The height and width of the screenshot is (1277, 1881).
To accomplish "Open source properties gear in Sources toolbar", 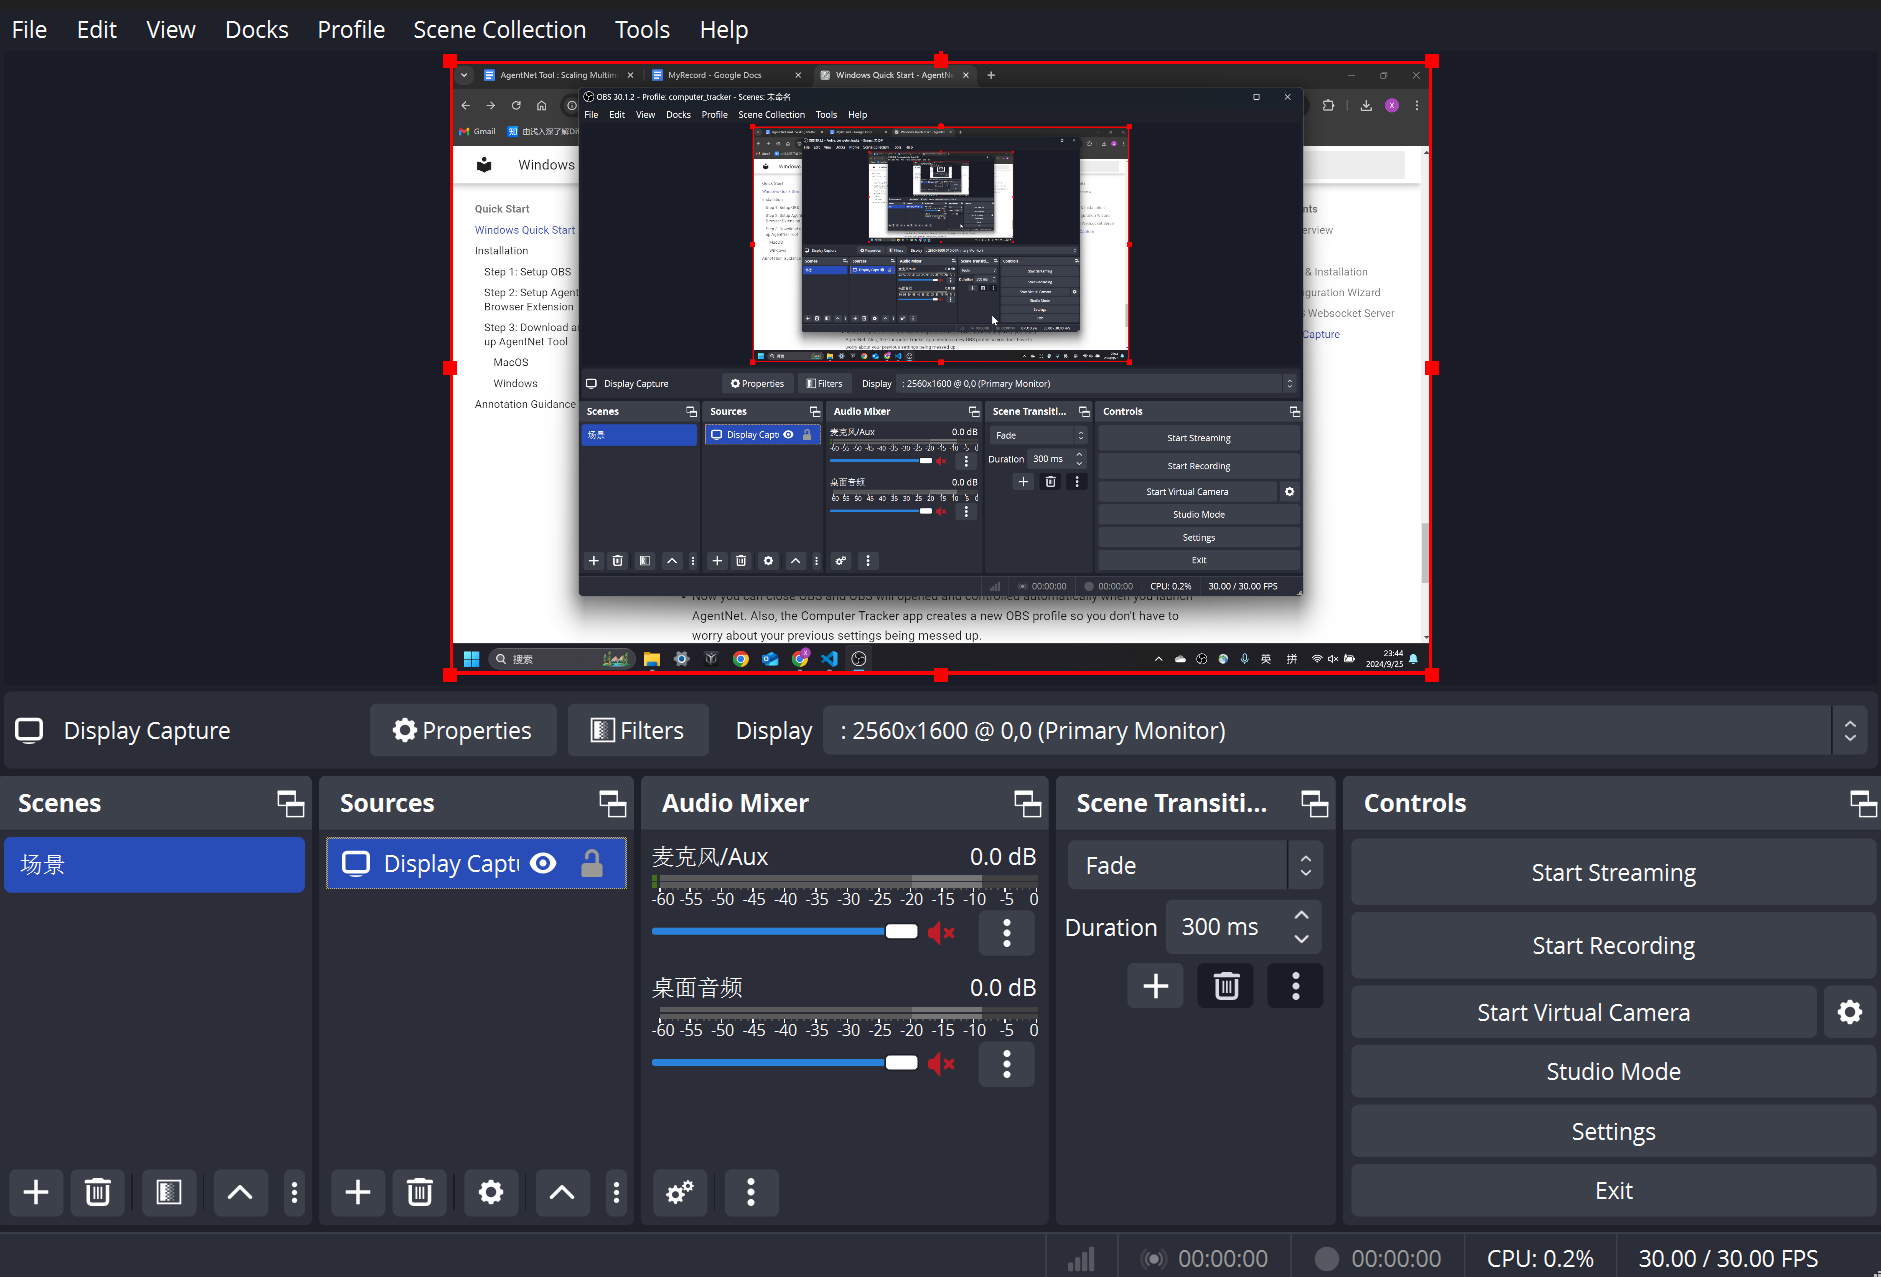I will click(x=490, y=1192).
